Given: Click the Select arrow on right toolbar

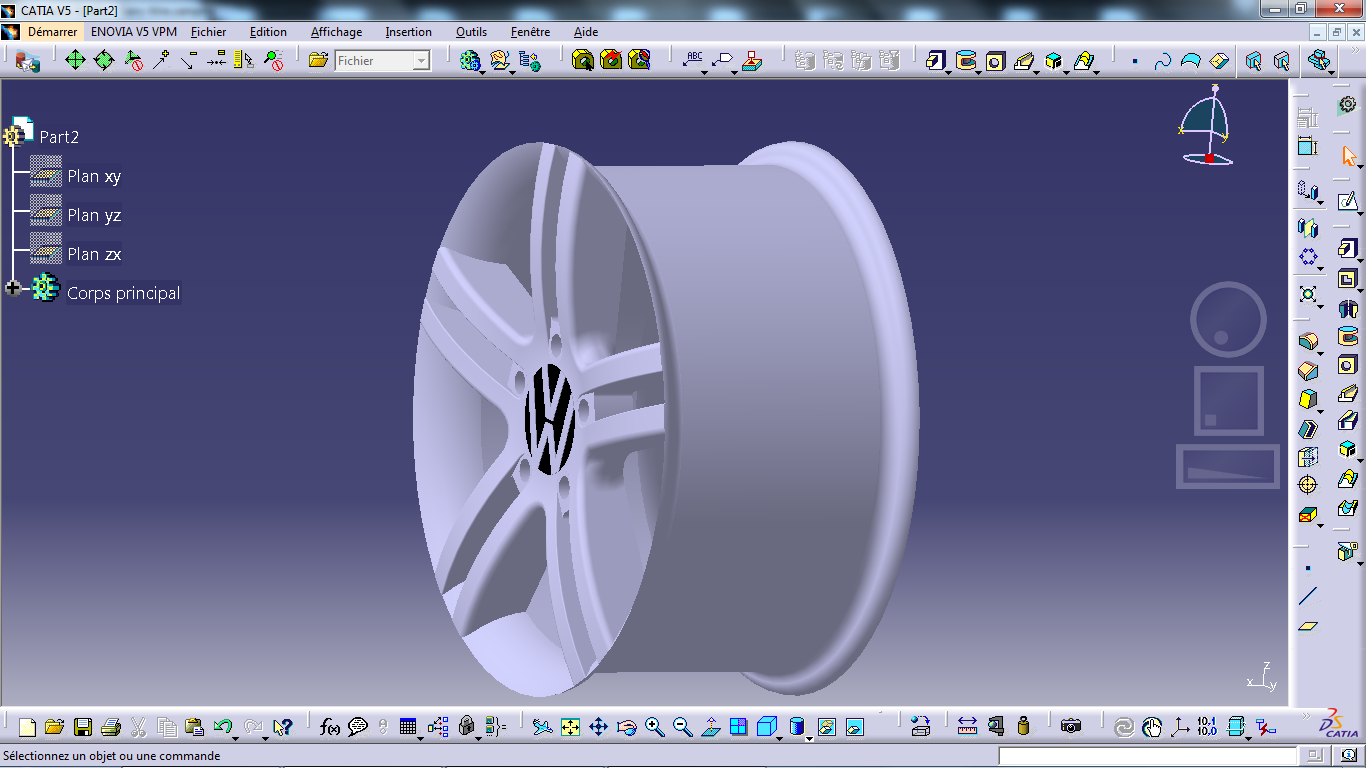Looking at the screenshot, I should pyautogui.click(x=1348, y=157).
